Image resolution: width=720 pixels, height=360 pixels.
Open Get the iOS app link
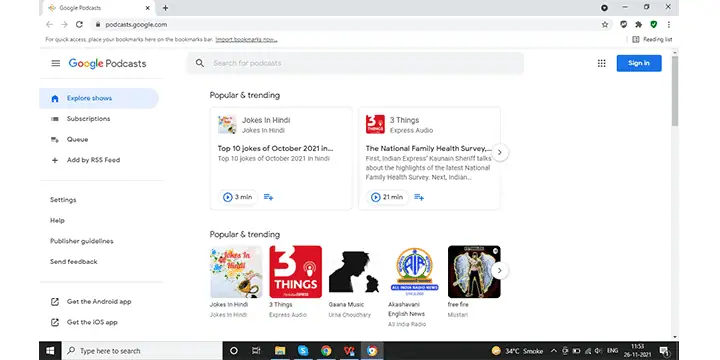click(92, 322)
